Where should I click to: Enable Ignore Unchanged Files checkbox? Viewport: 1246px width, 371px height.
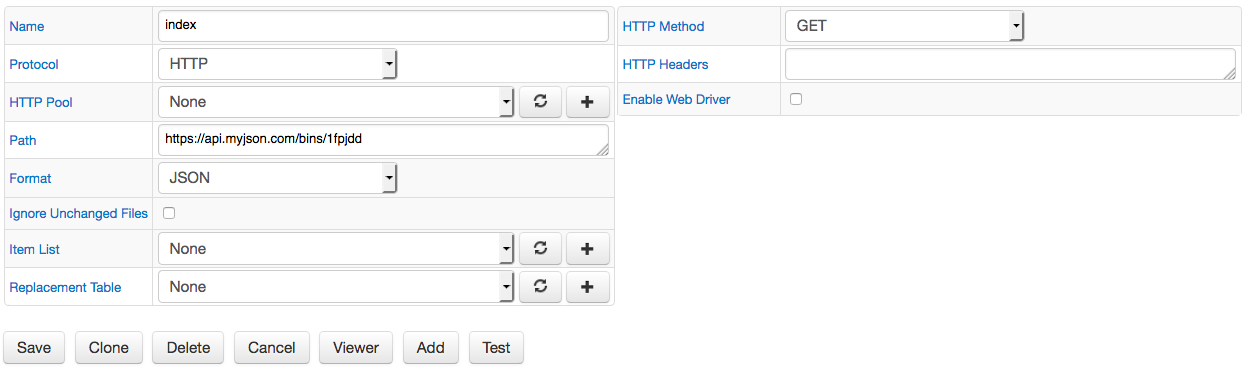(x=169, y=213)
